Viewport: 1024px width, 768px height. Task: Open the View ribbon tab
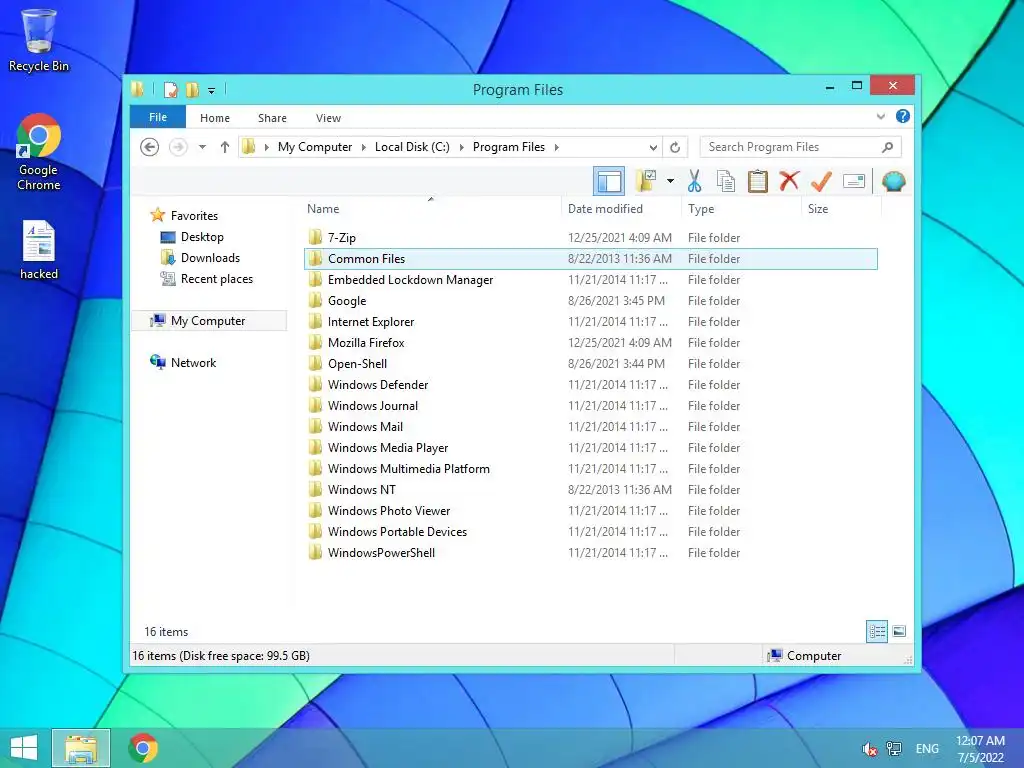pos(328,118)
